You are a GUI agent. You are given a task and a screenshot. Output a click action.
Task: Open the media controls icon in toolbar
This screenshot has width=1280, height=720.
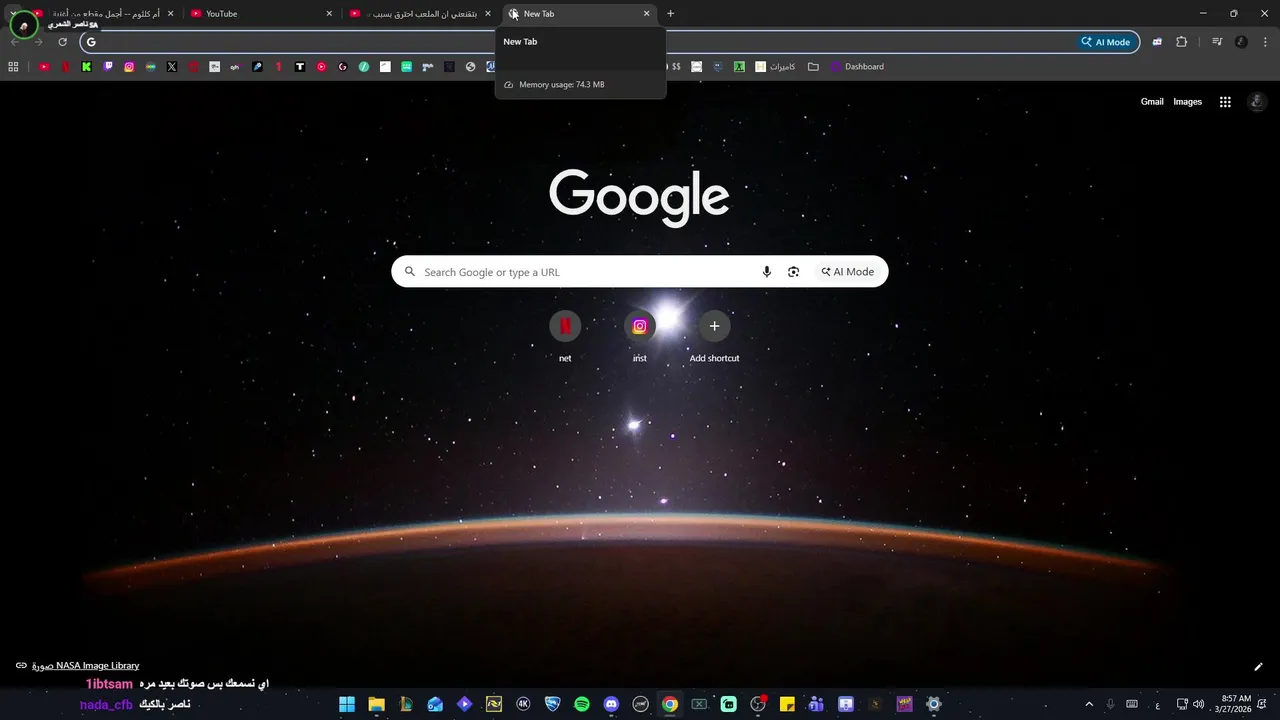(x=1217, y=42)
